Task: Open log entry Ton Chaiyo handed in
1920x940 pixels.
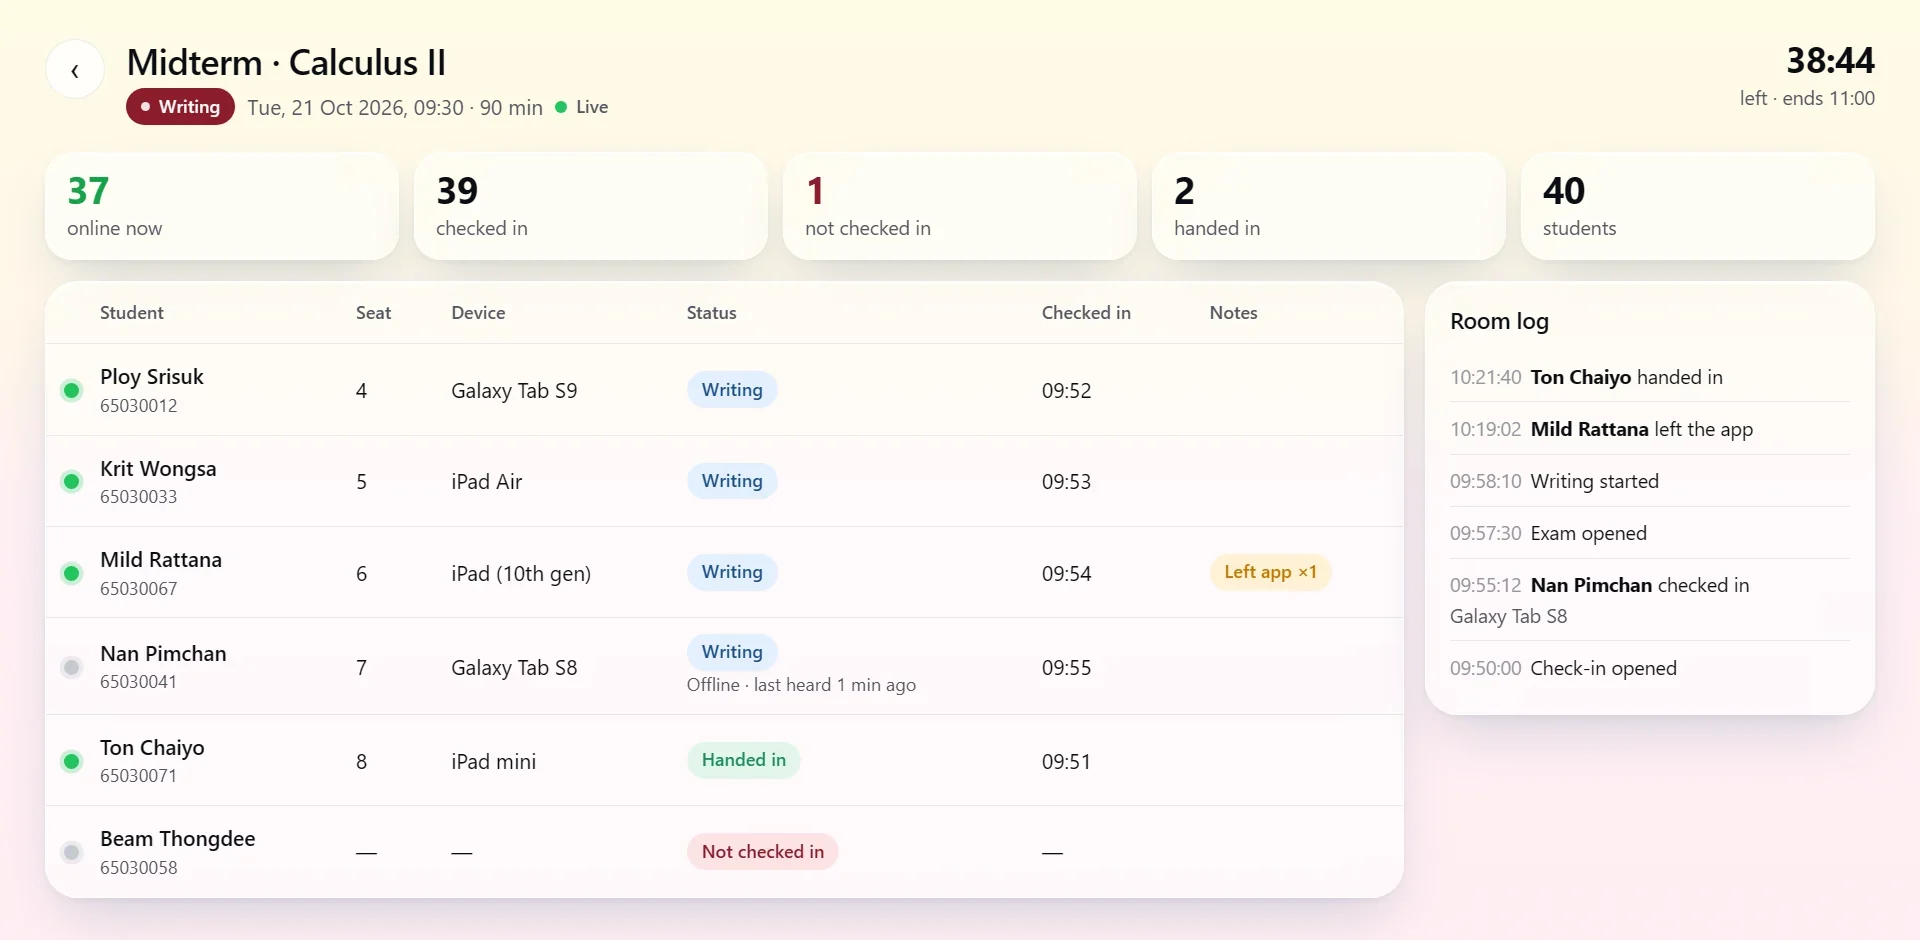Action: 1650,377
